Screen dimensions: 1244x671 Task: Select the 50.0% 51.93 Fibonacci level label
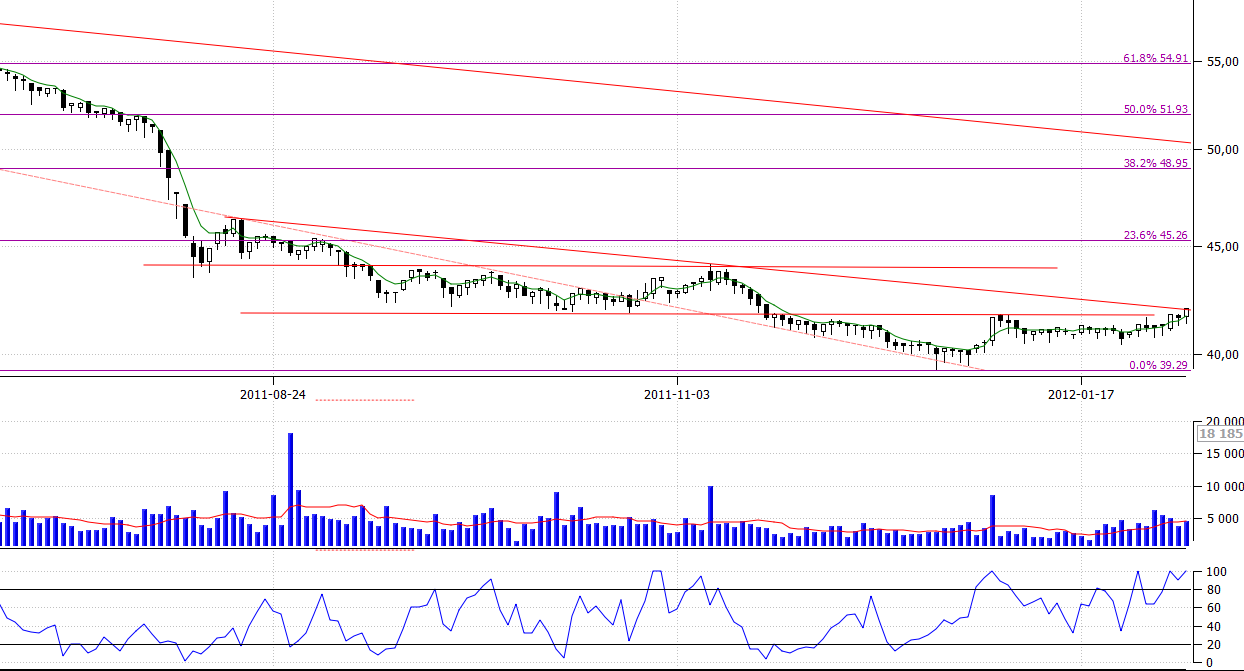(x=1155, y=109)
